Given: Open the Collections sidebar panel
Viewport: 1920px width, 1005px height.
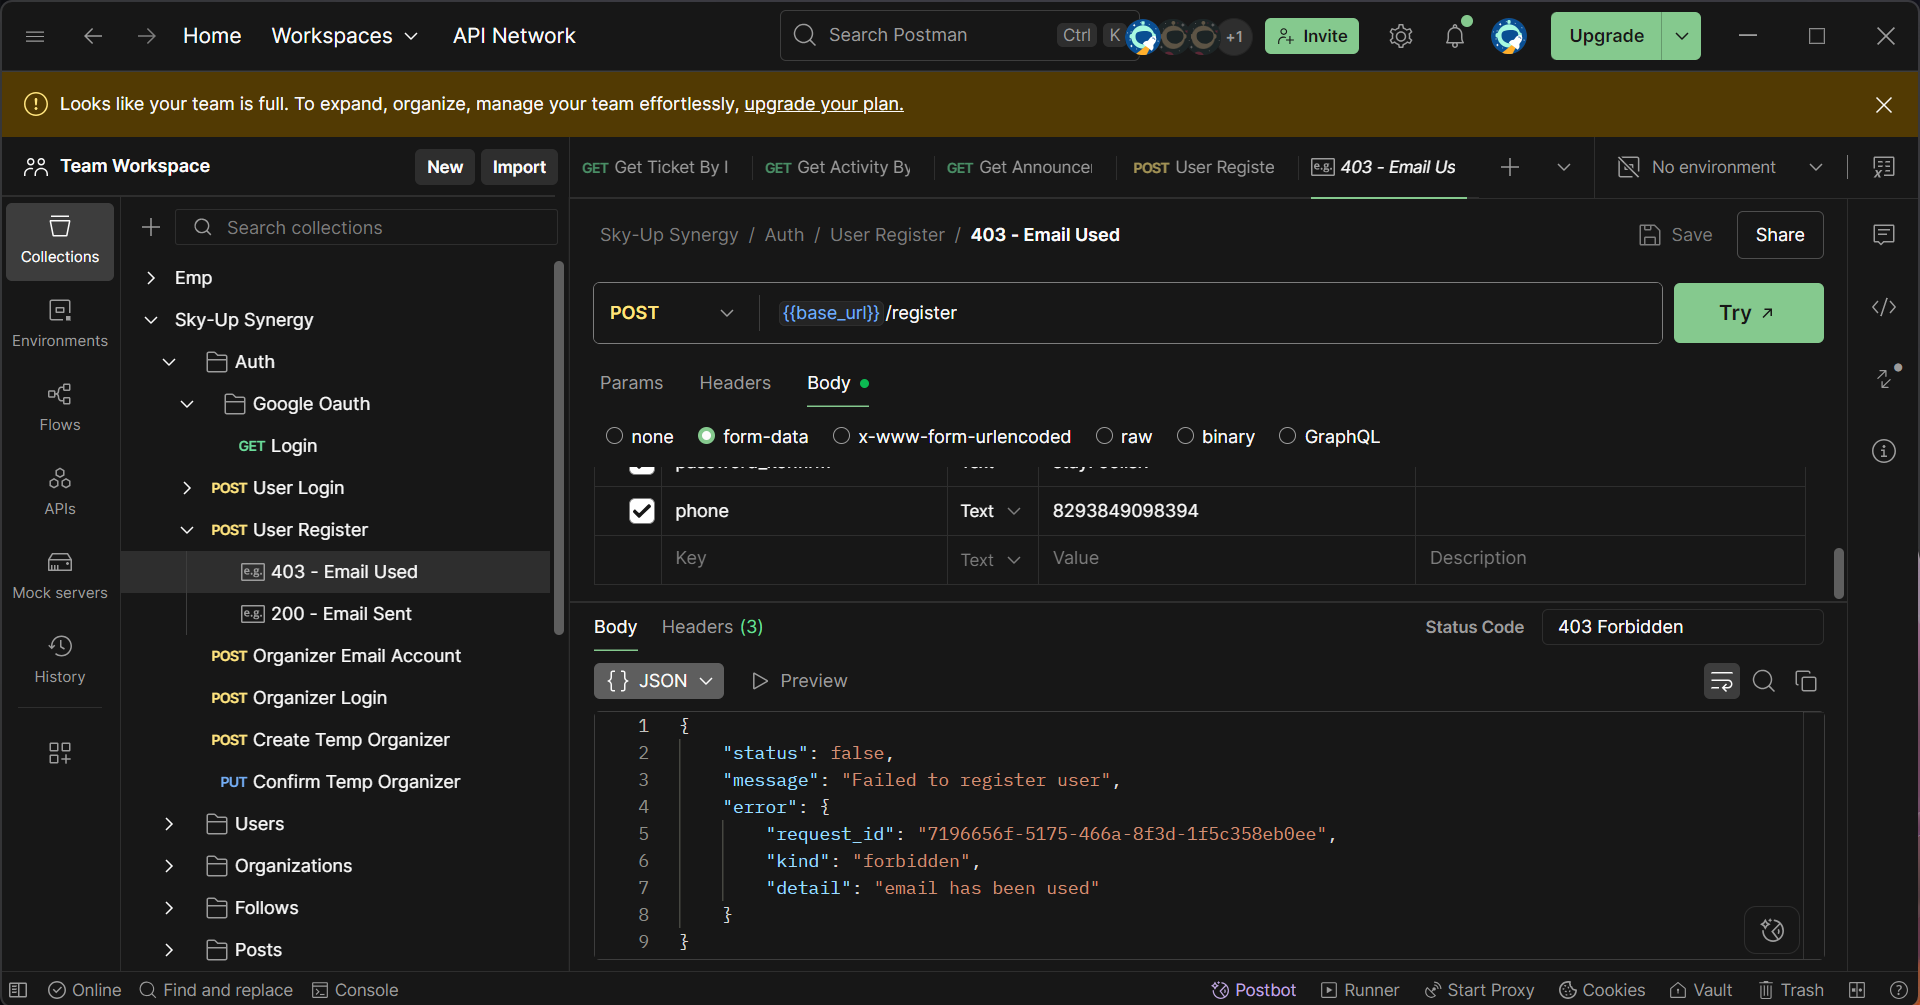Looking at the screenshot, I should point(60,241).
